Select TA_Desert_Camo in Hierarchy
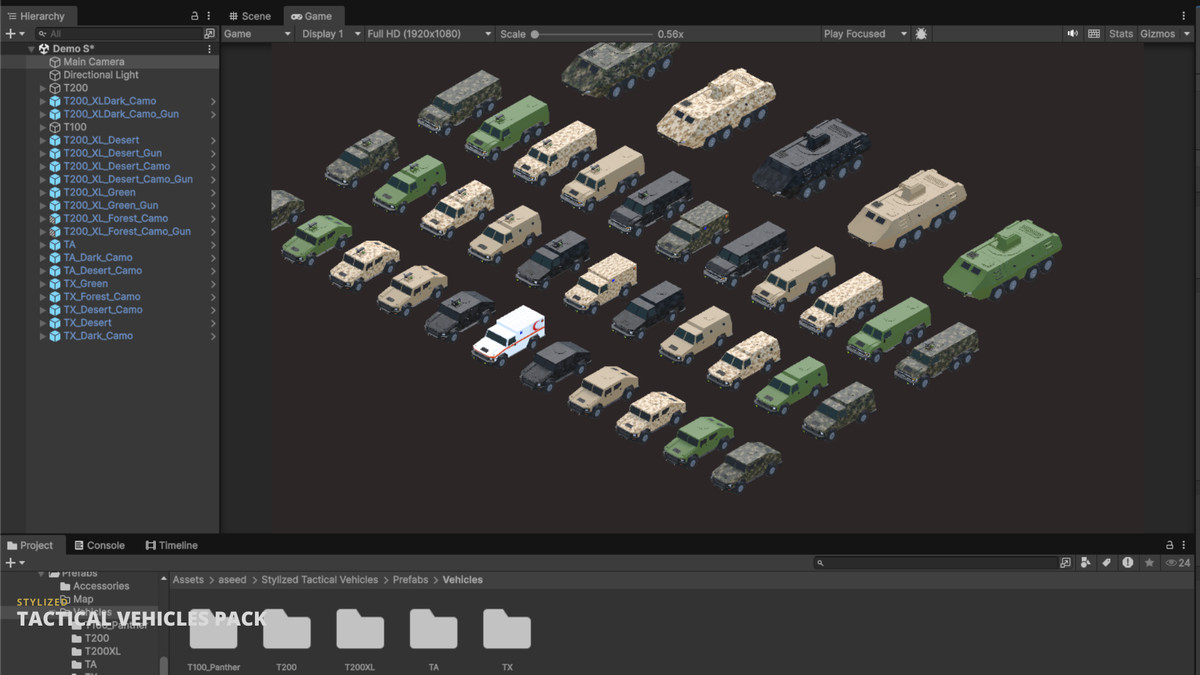Screen dimensions: 1200x675 [x=103, y=270]
